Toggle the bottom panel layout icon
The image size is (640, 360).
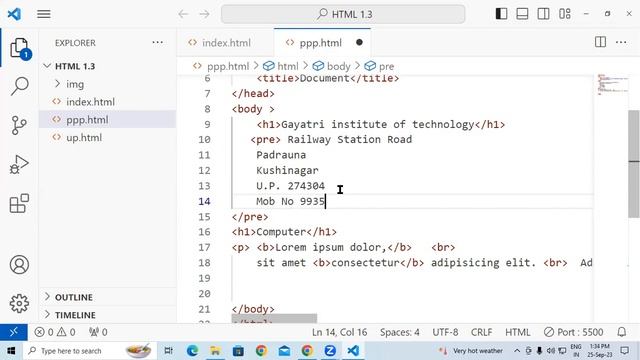(x=522, y=14)
